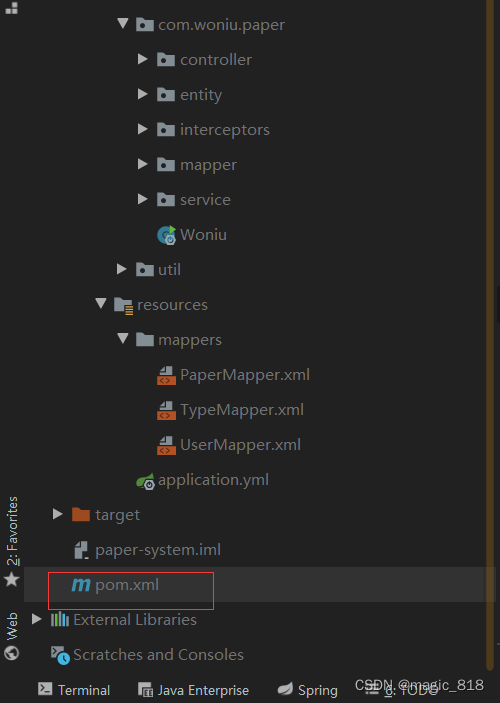Select External Libraries label
The height and width of the screenshot is (703, 500).
pyautogui.click(x=135, y=620)
